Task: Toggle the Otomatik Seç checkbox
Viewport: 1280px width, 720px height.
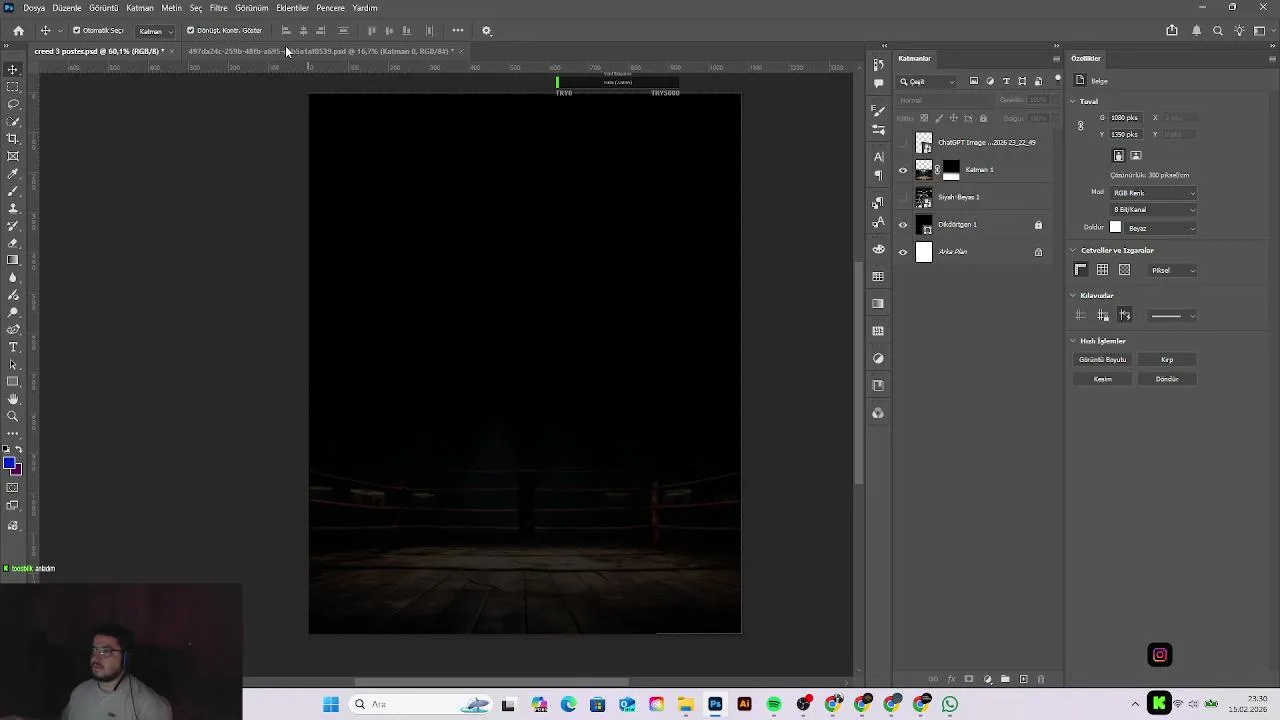Action: [77, 31]
